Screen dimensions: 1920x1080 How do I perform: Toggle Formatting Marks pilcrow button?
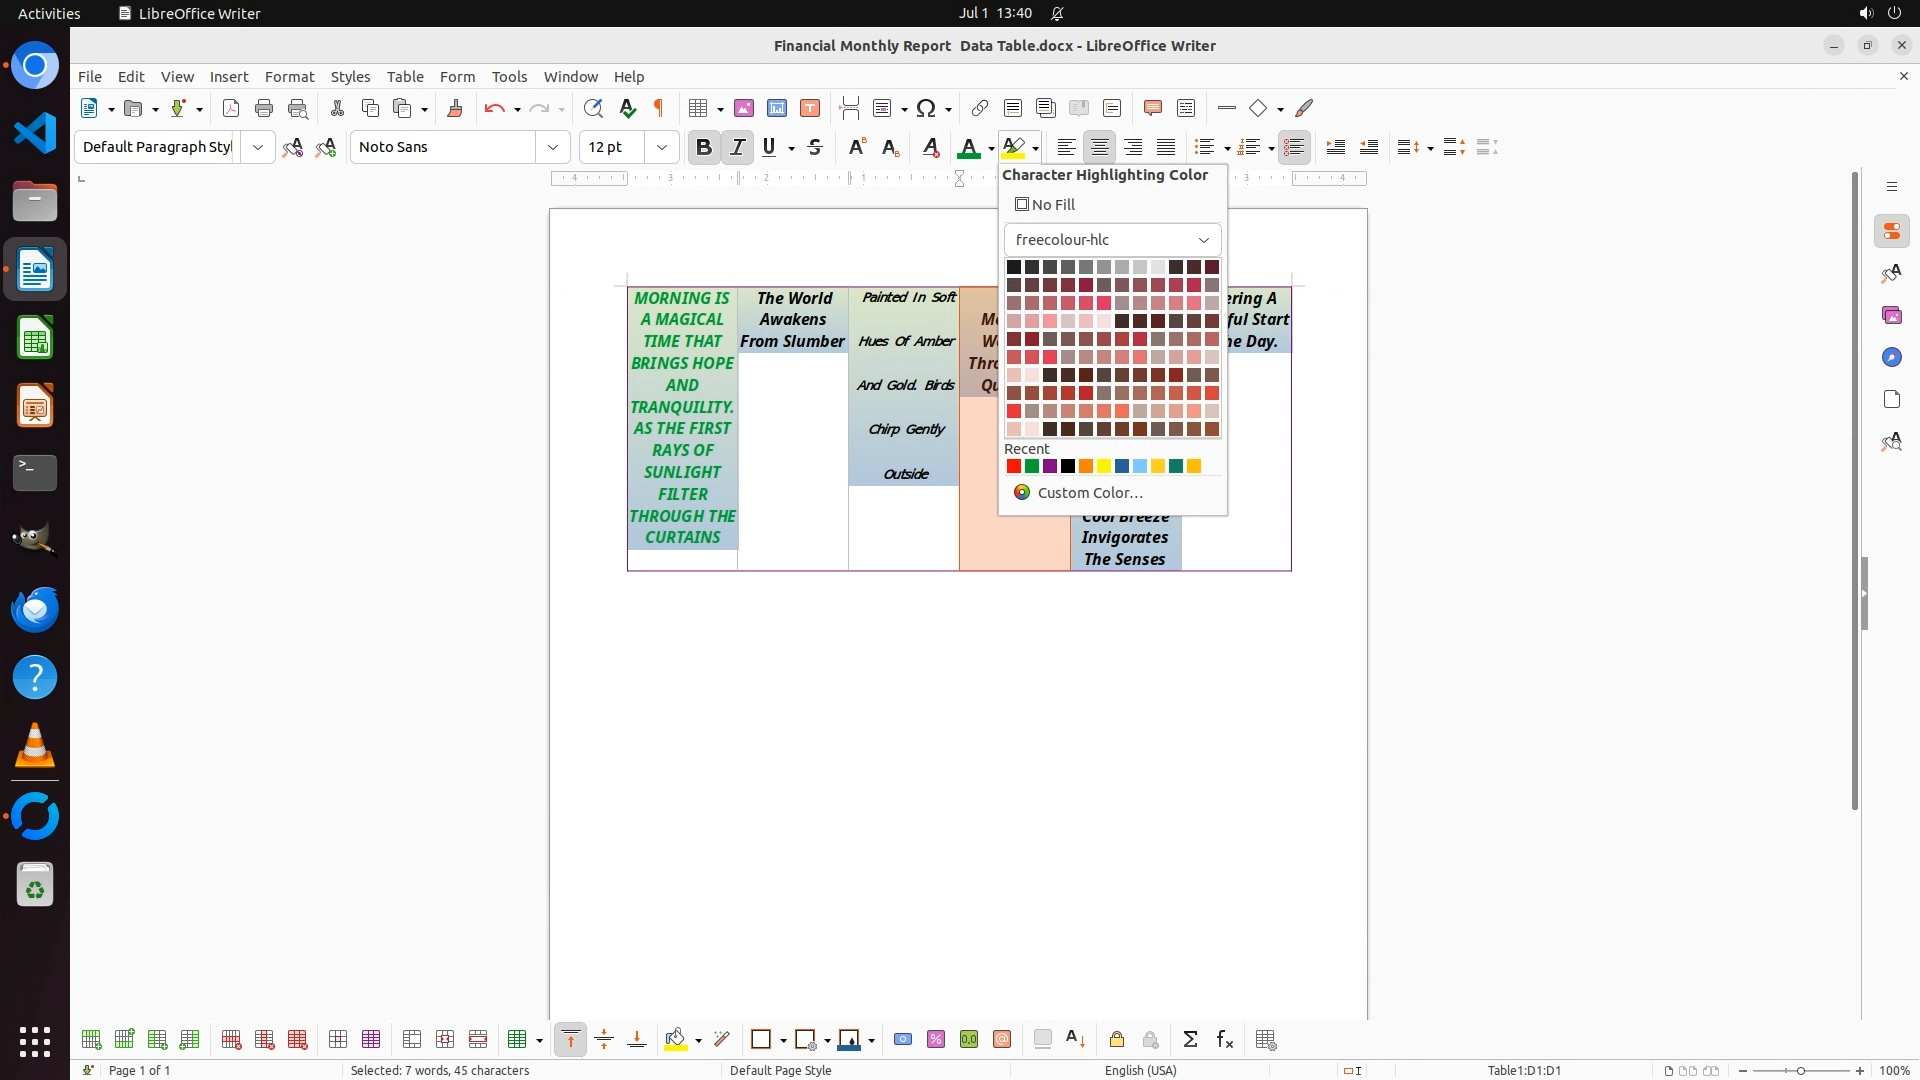pos(659,109)
